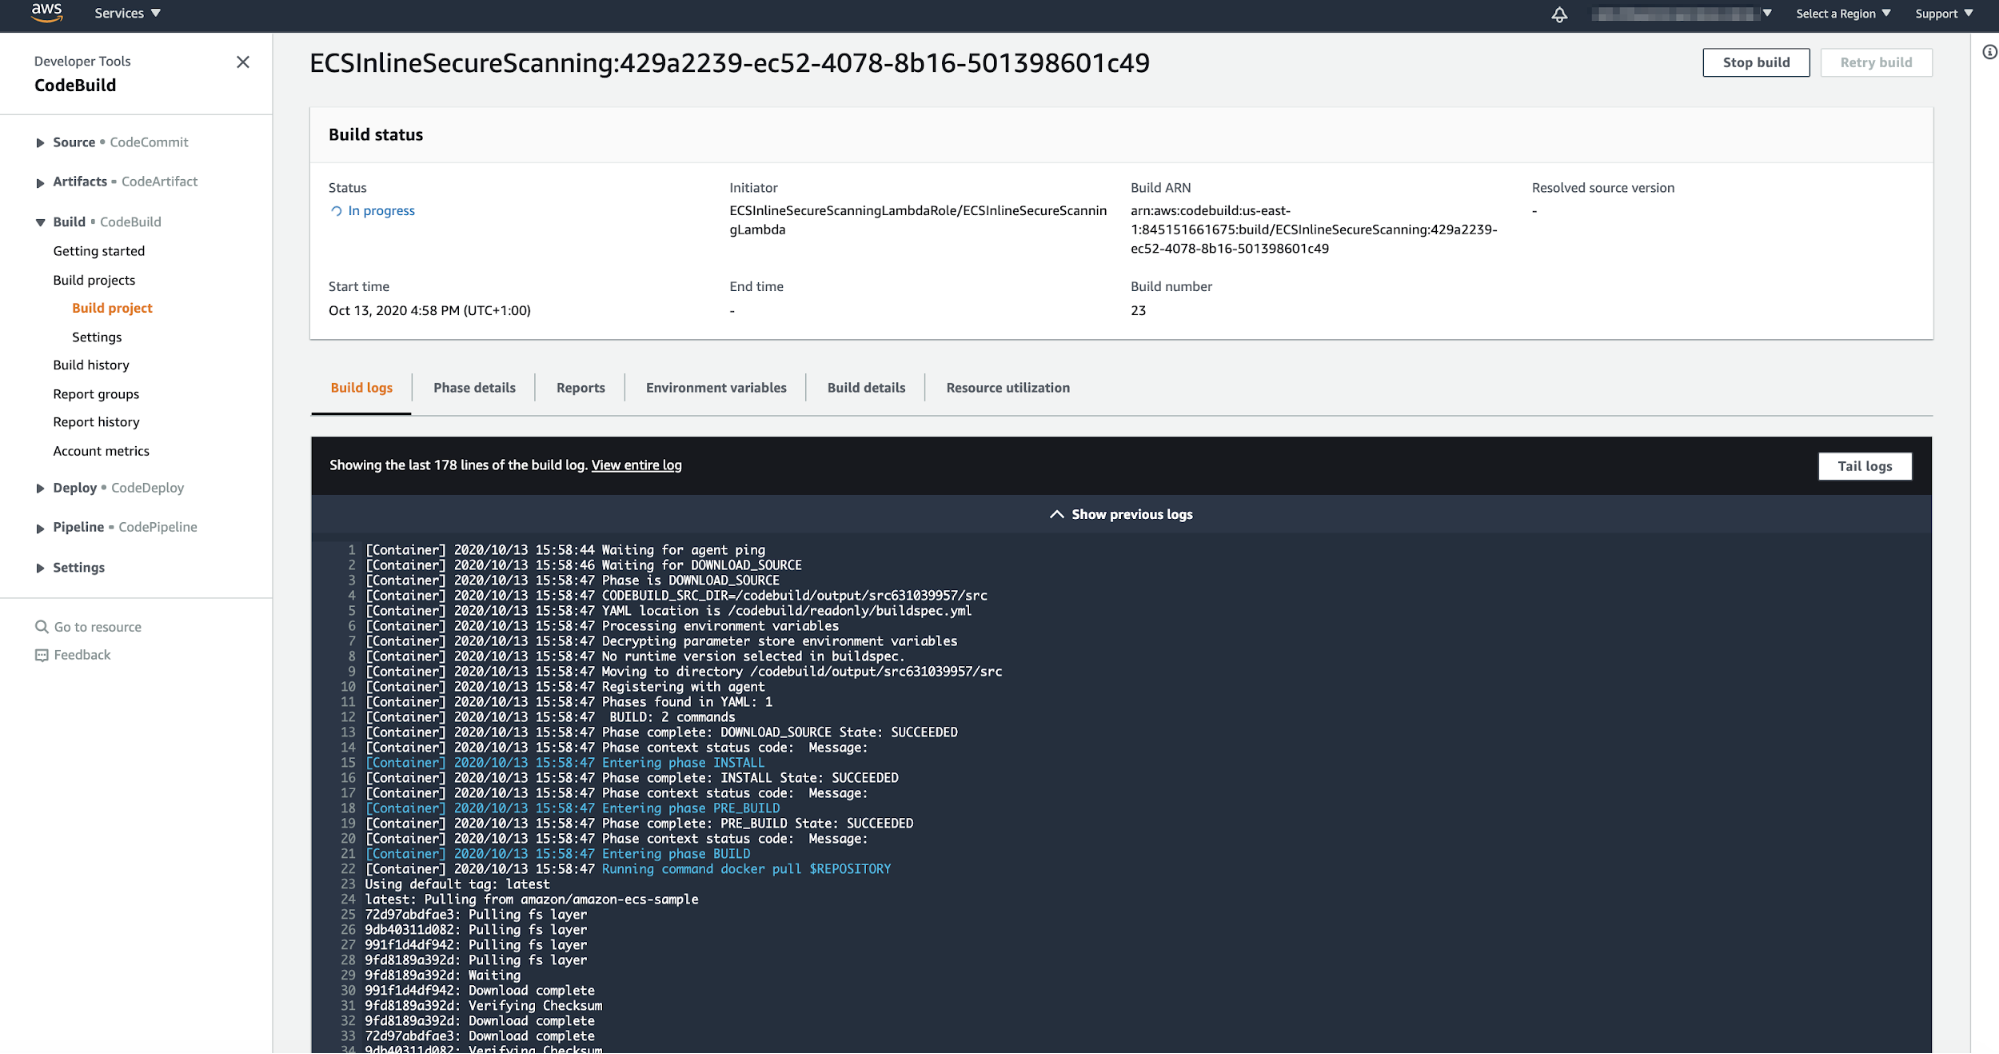Click the Feedback link
The width and height of the screenshot is (1999, 1054).
click(82, 655)
